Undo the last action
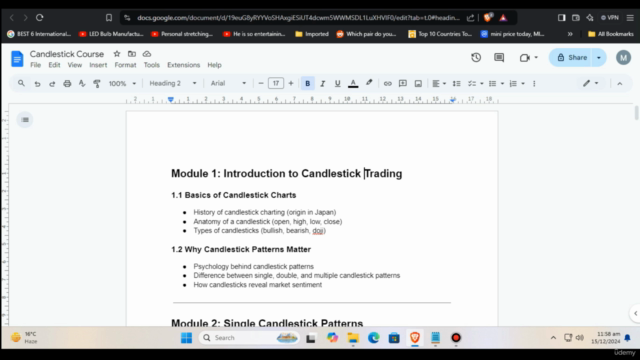 tap(37, 84)
